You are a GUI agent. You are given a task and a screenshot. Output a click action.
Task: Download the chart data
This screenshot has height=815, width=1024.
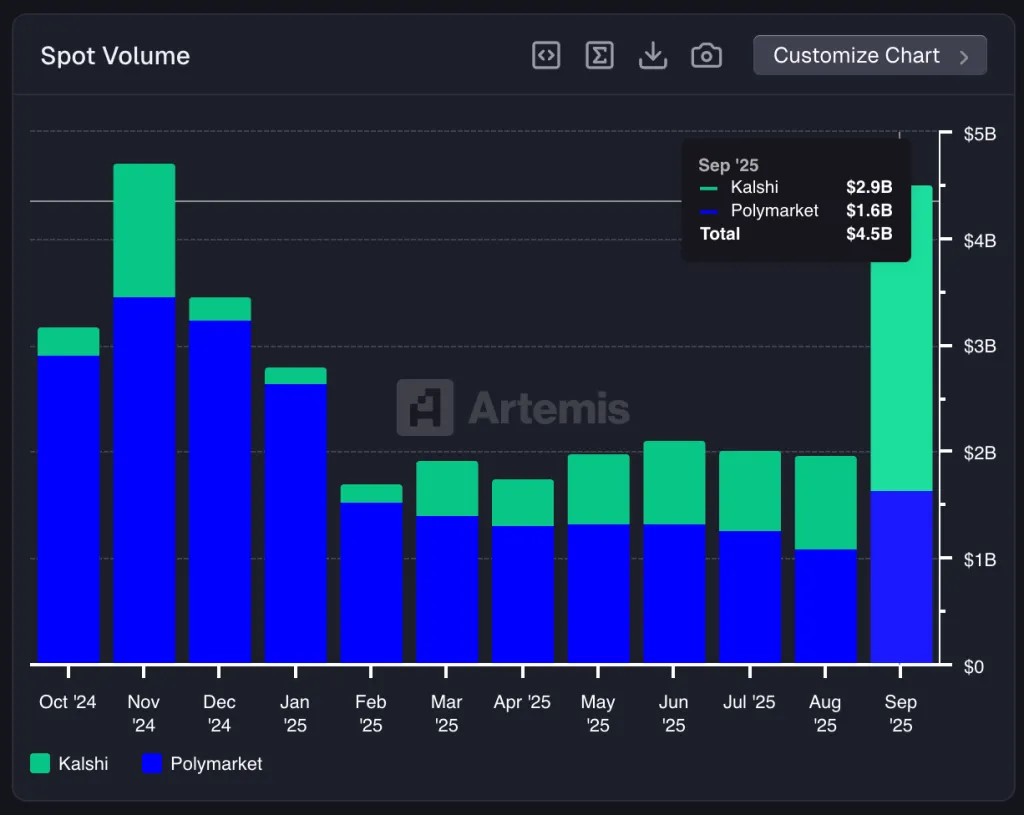tap(652, 56)
